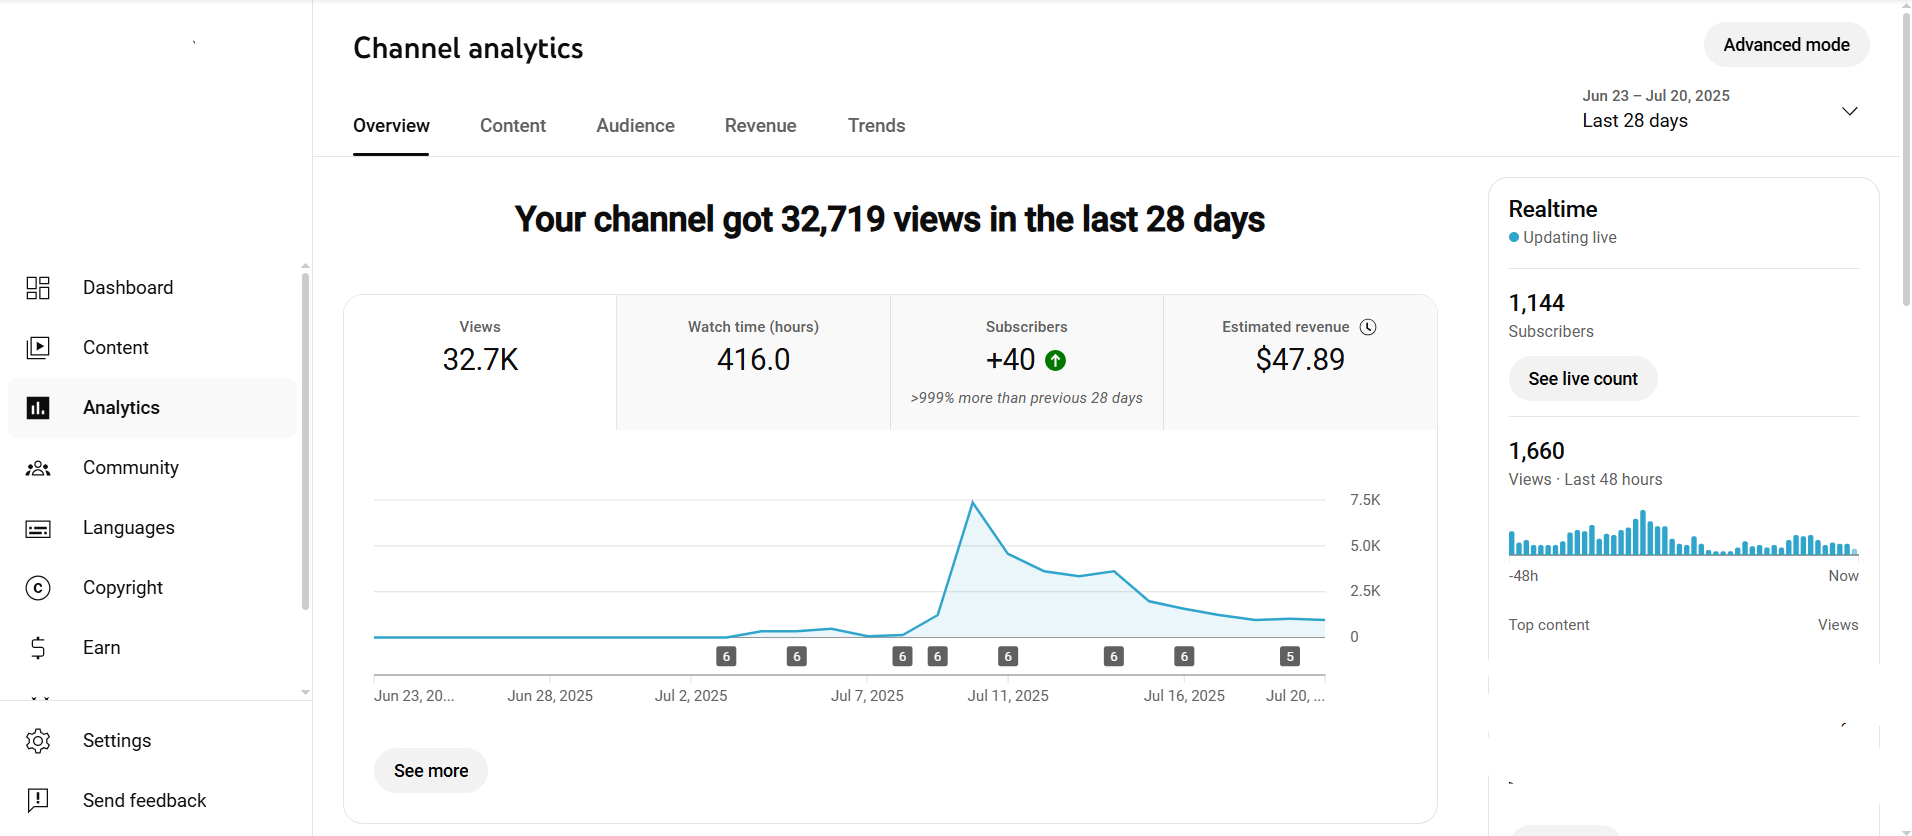Click the Earn dollar sign icon
This screenshot has width=1912, height=836.
coord(38,648)
